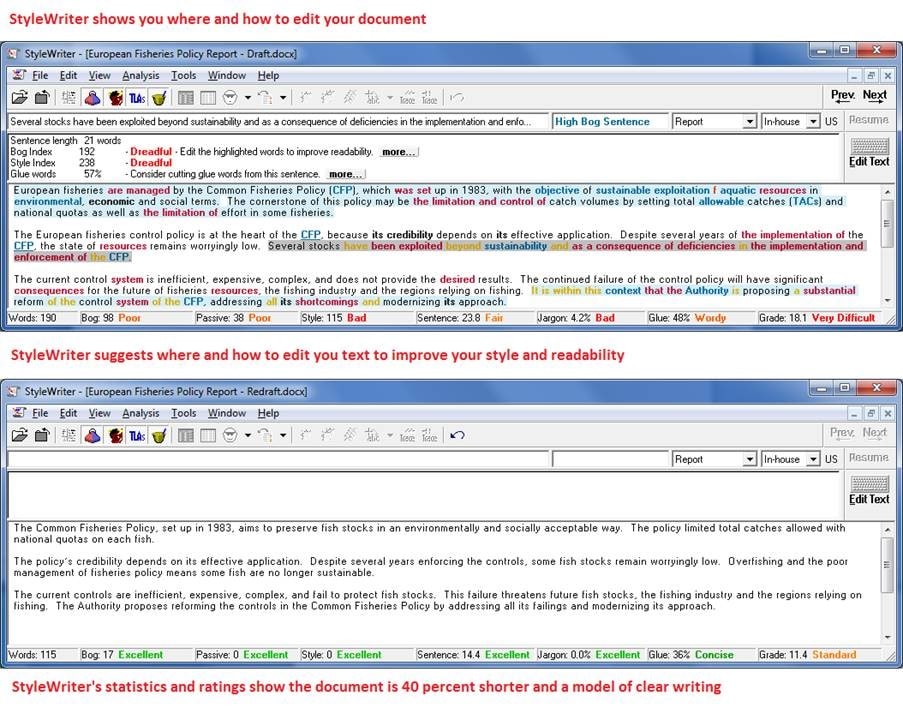This screenshot has width=903, height=708.
Task: Open File menu in Draft window
Action: tap(40, 75)
